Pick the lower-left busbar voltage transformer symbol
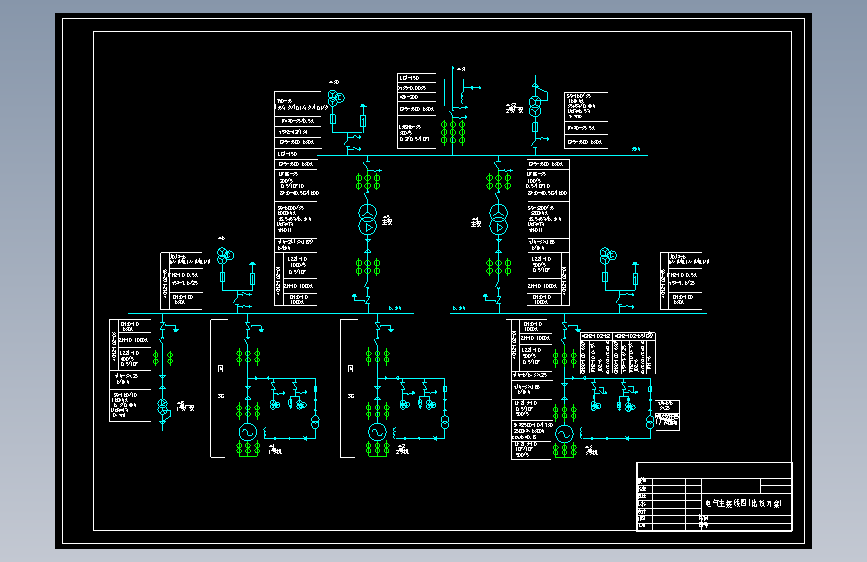This screenshot has height=562, width=867. (225, 256)
